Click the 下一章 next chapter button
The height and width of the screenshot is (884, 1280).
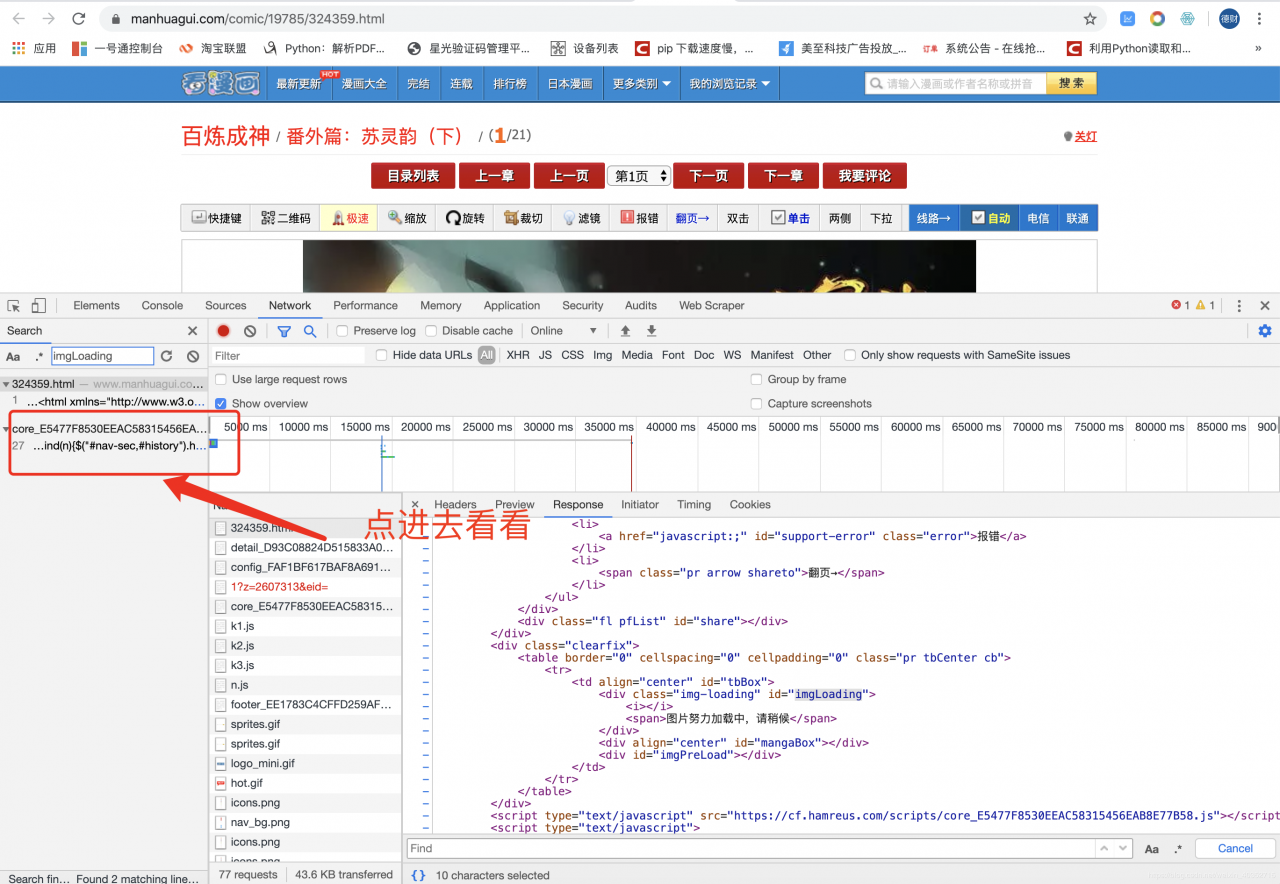(783, 176)
